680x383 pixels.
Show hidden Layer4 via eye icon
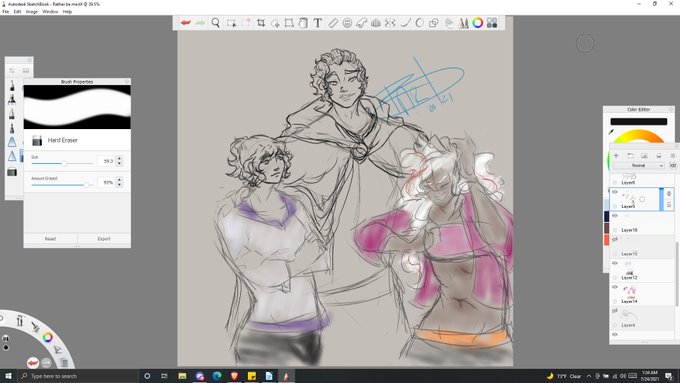(x=615, y=311)
